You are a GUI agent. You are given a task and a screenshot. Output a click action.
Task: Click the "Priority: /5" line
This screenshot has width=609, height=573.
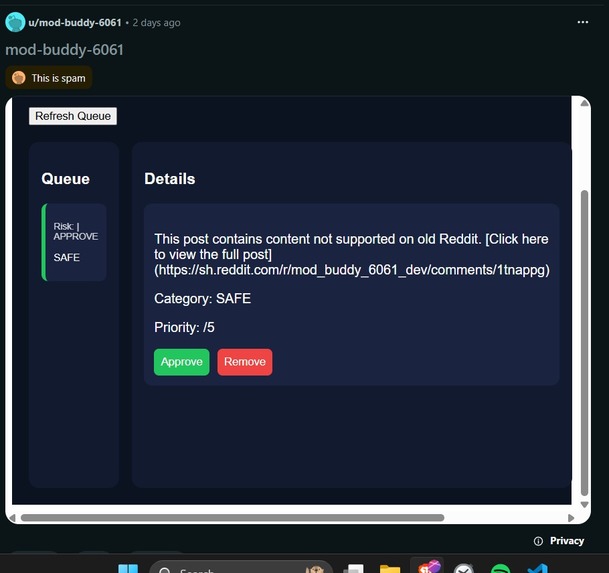tap(184, 327)
